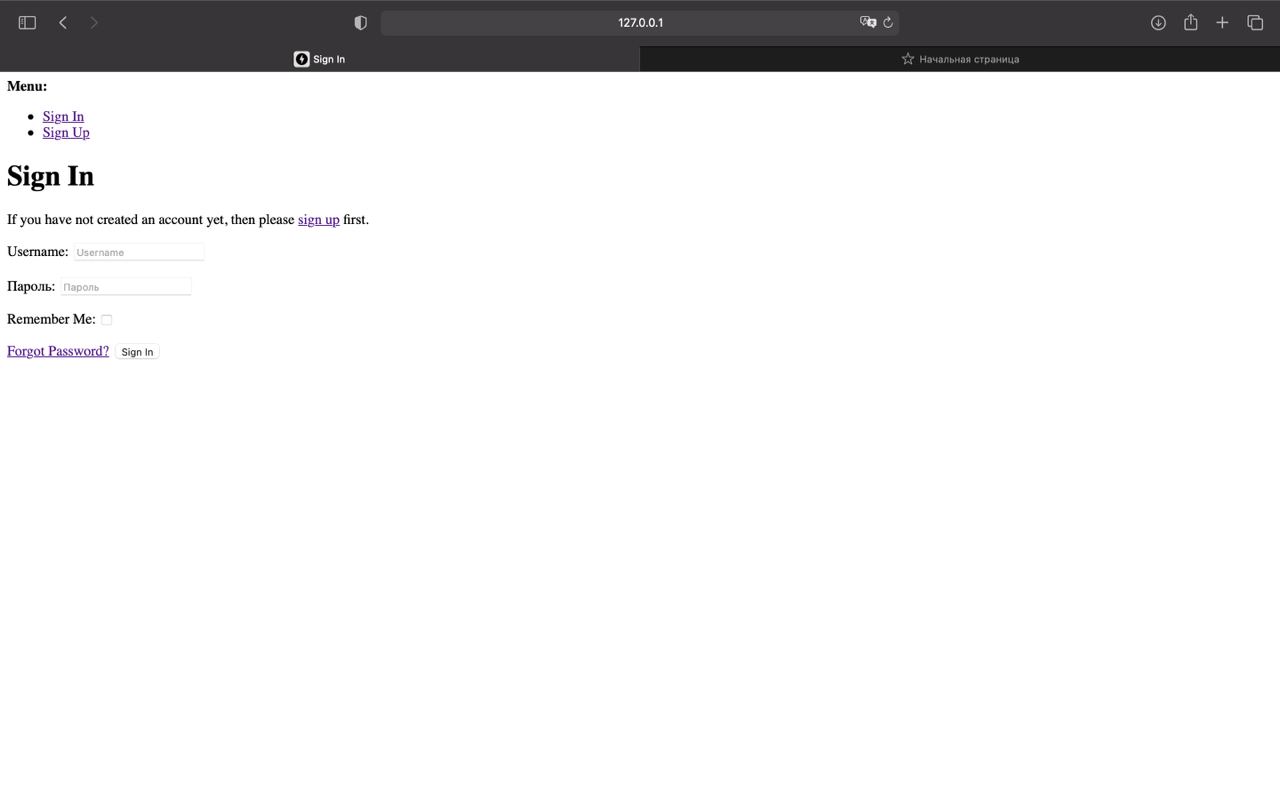Click the translate page icon
Viewport: 1280px width, 800px height.
coord(868,22)
